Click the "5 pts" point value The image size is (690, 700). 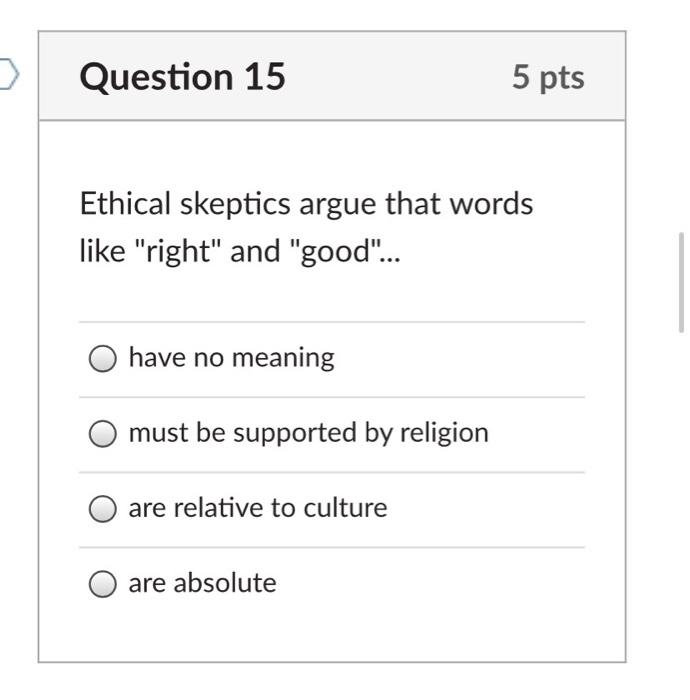pos(548,77)
